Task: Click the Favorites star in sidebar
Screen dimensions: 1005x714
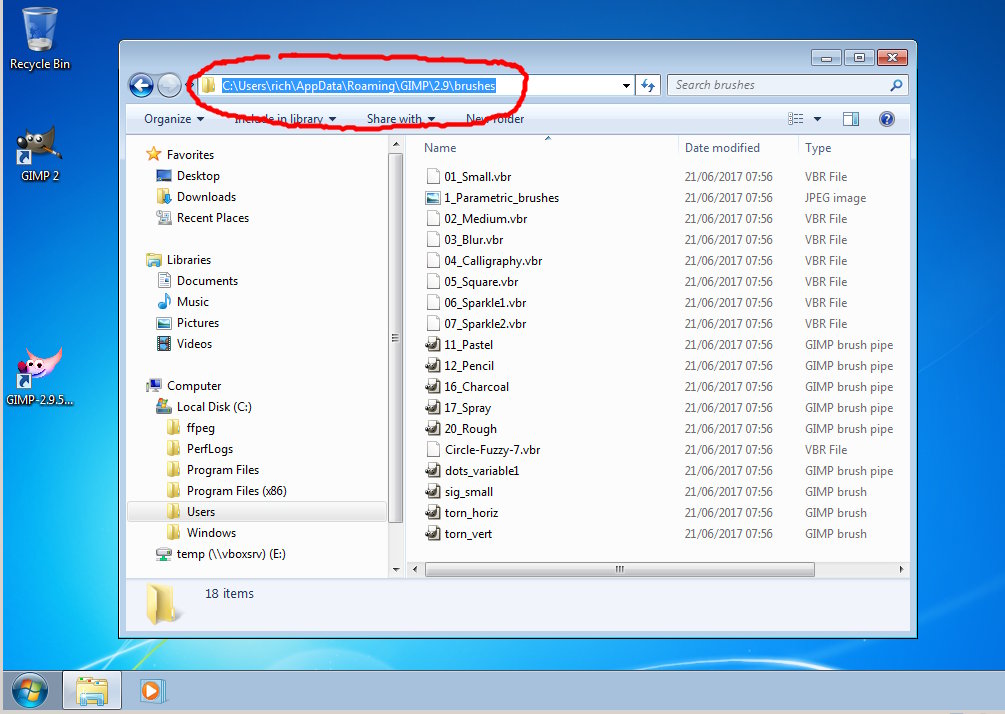Action: [x=153, y=154]
